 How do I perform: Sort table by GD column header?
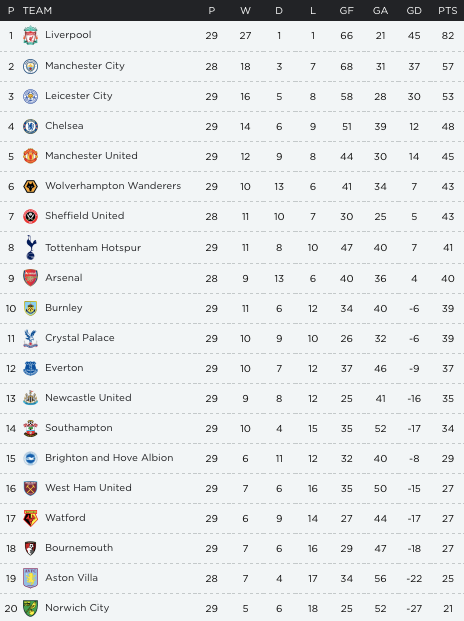[x=414, y=11]
